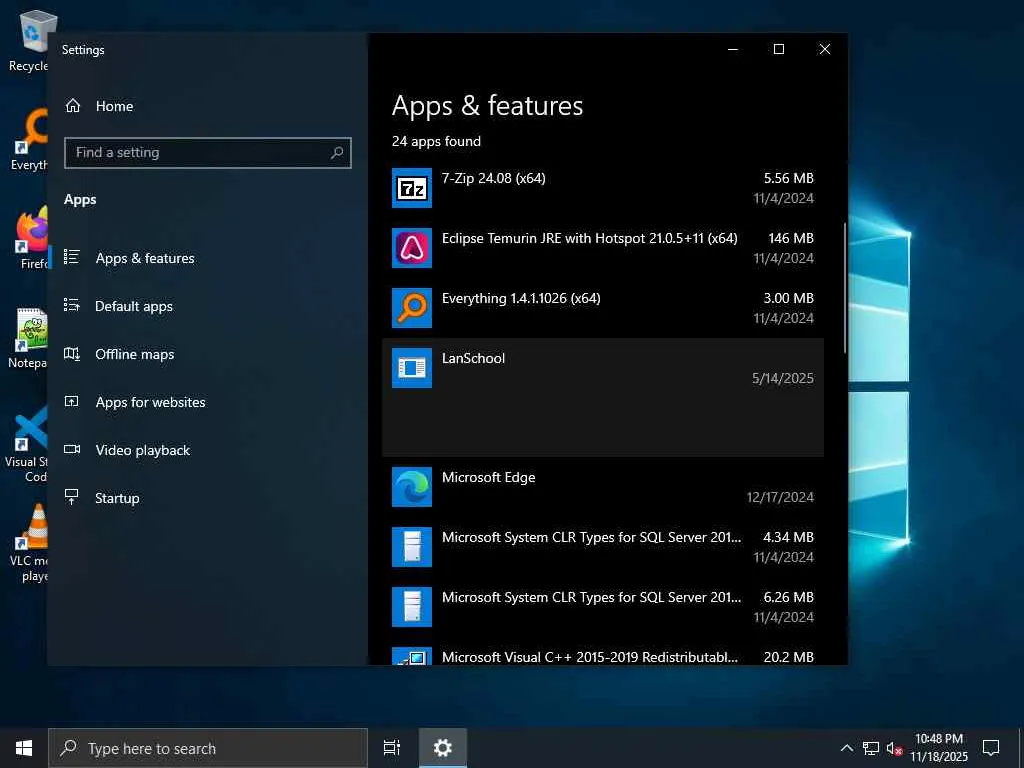Viewport: 1024px width, 768px height.
Task: Select Microsoft Visual C++ 2015-2019 Redistributable entry
Action: pos(589,657)
